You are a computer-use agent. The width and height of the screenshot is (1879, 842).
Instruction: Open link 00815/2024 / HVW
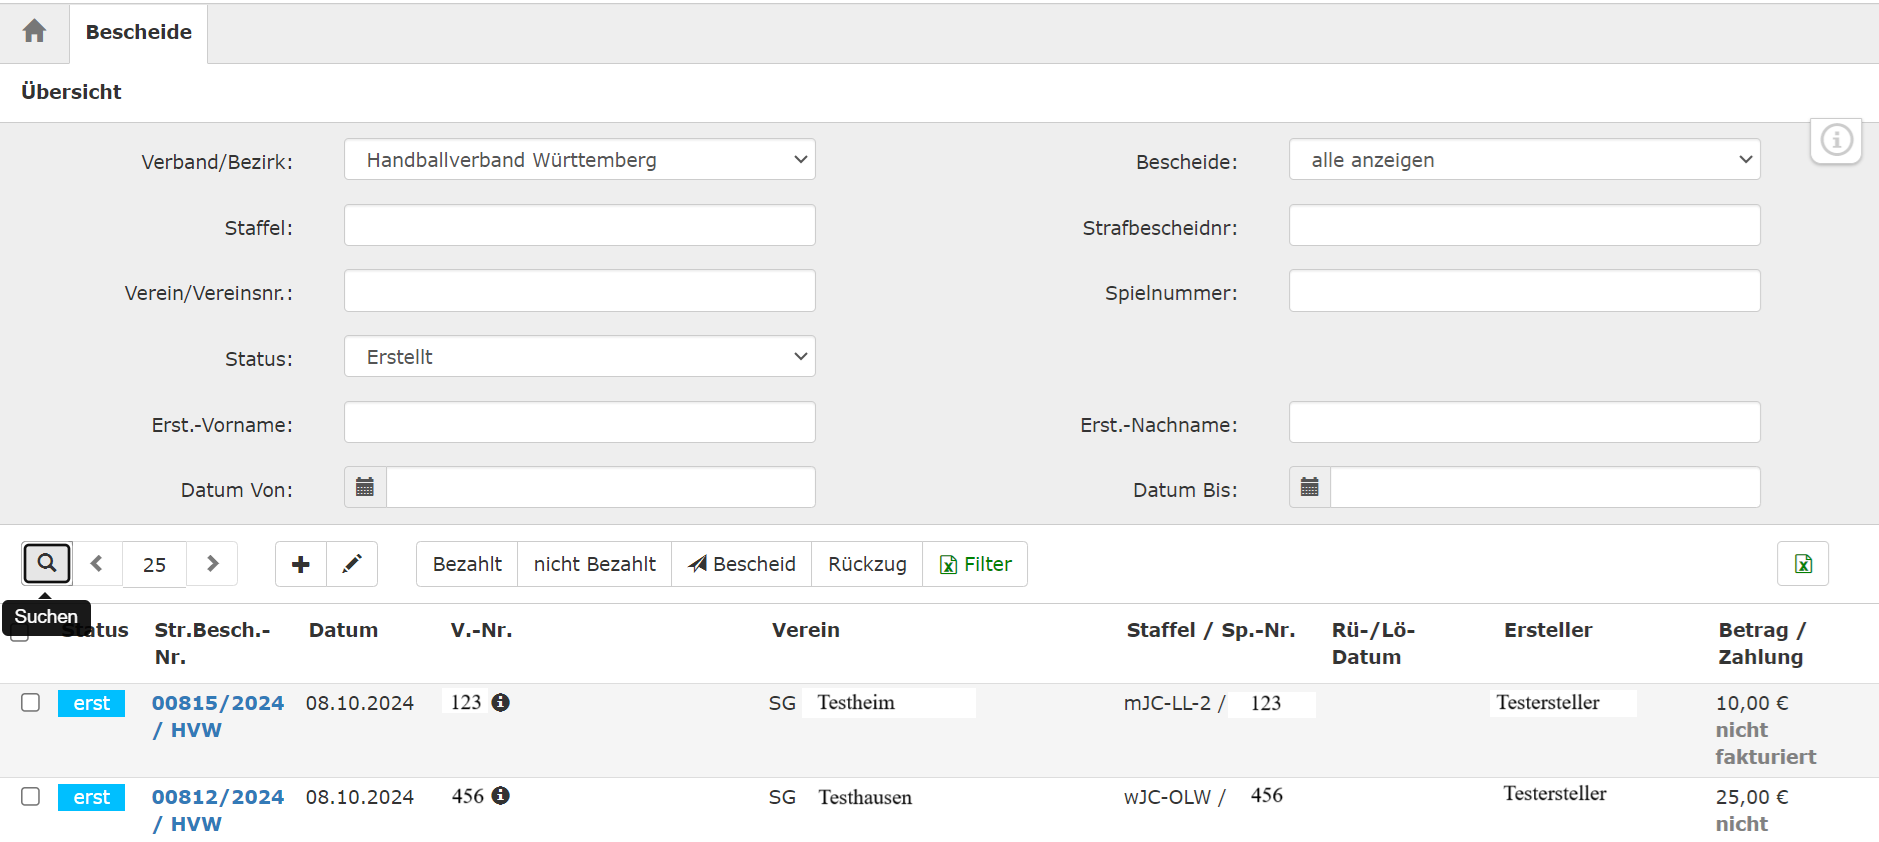pyautogui.click(x=217, y=704)
